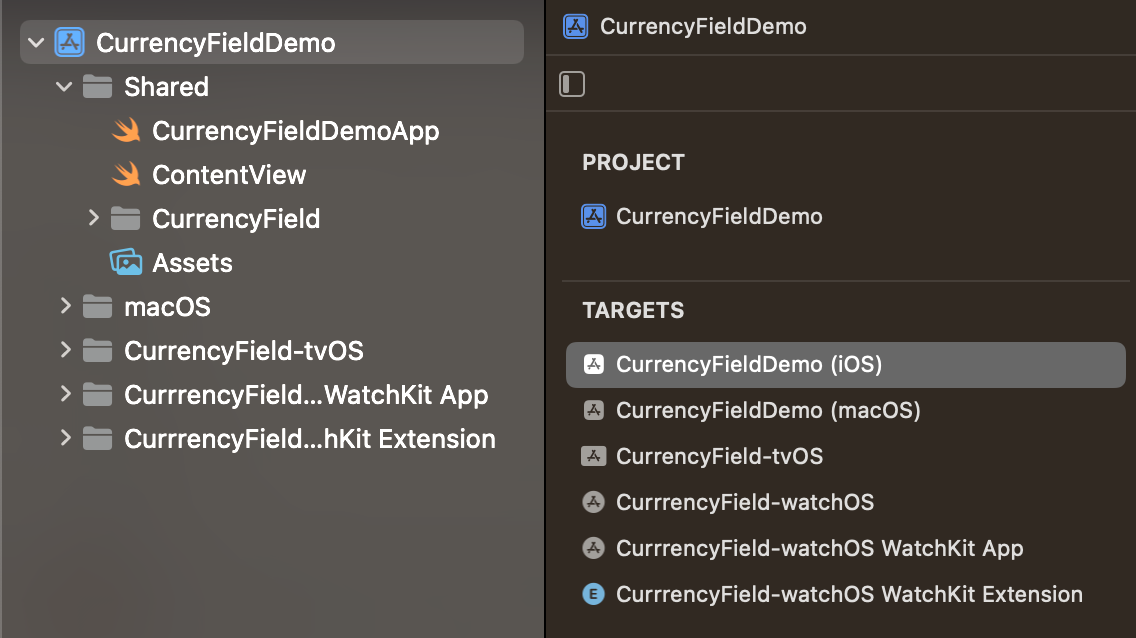The image size is (1136, 638).
Task: Click the macOS target app icon
Action: [594, 410]
